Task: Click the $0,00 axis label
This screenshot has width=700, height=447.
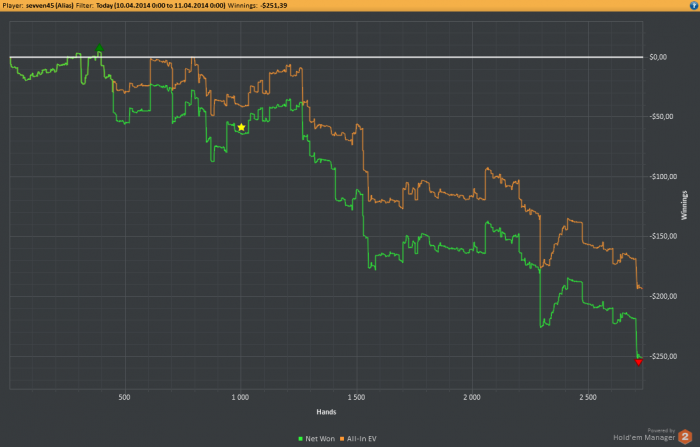Action: click(658, 57)
